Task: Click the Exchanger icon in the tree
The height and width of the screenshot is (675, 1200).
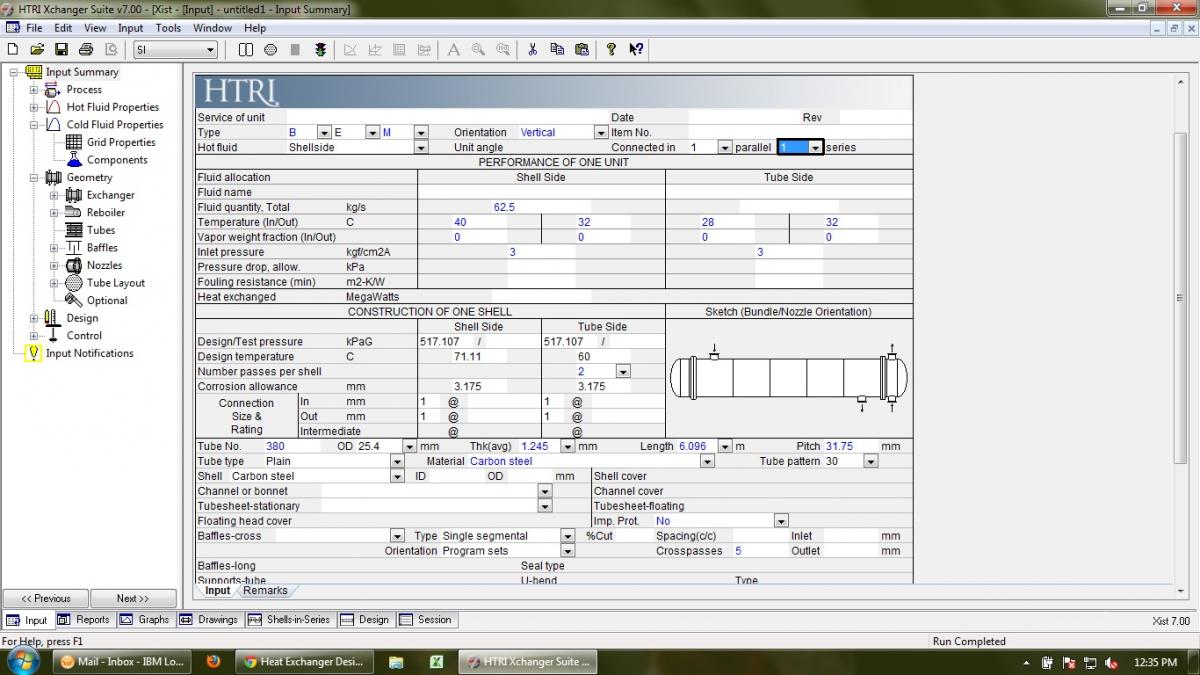Action: click(74, 195)
